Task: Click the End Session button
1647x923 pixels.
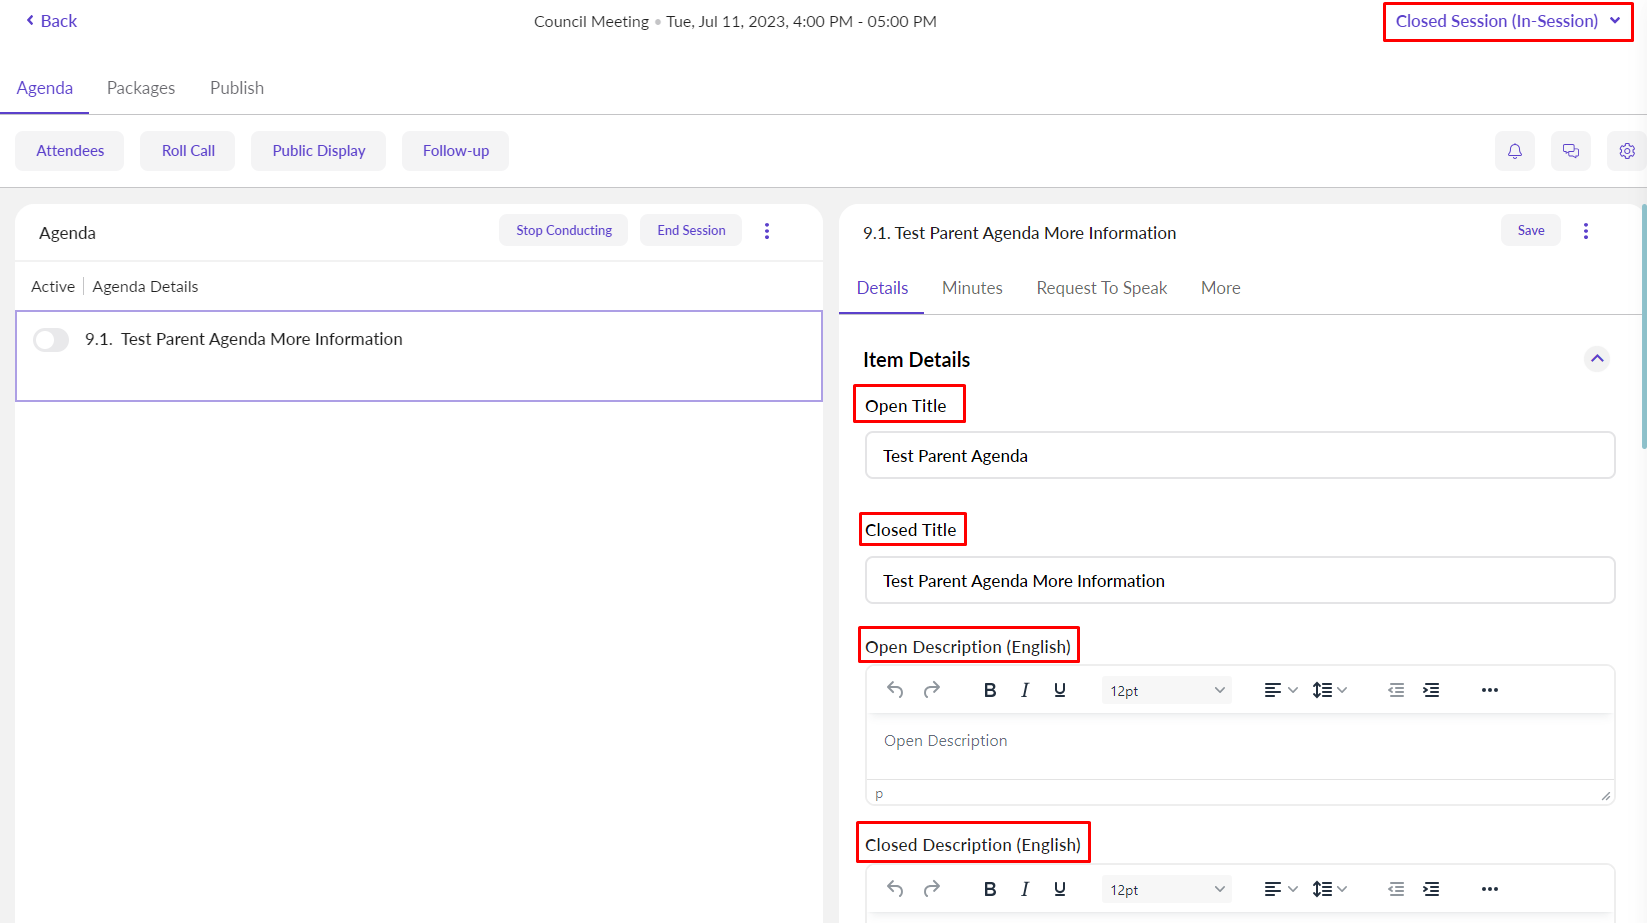Action: [x=691, y=230]
